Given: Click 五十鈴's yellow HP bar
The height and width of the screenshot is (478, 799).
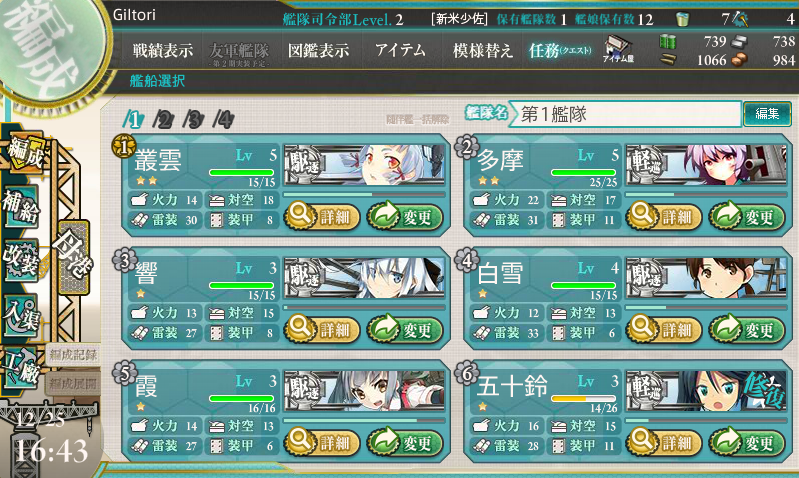Looking at the screenshot, I should point(583,399).
